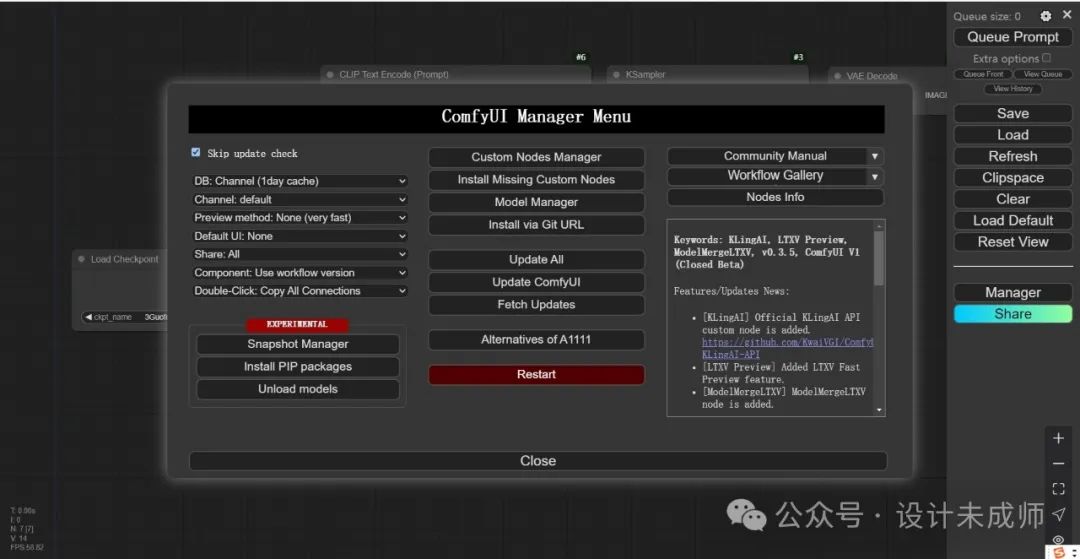Click the EXPERIMENTAL red label
The width and height of the screenshot is (1080, 559).
297,324
